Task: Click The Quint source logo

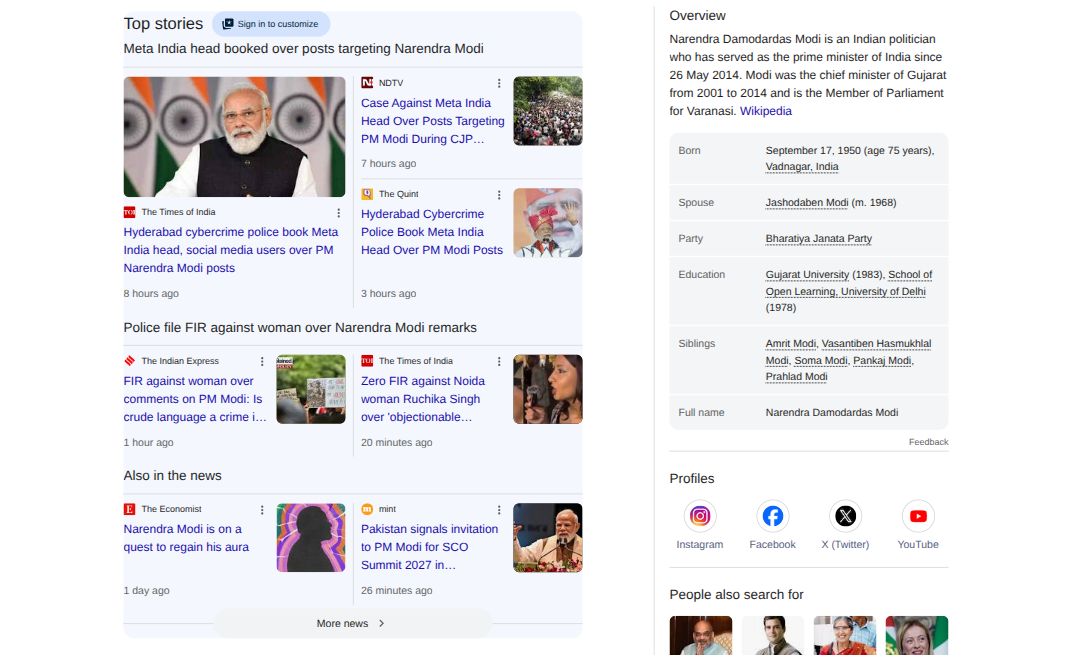Action: pos(367,194)
